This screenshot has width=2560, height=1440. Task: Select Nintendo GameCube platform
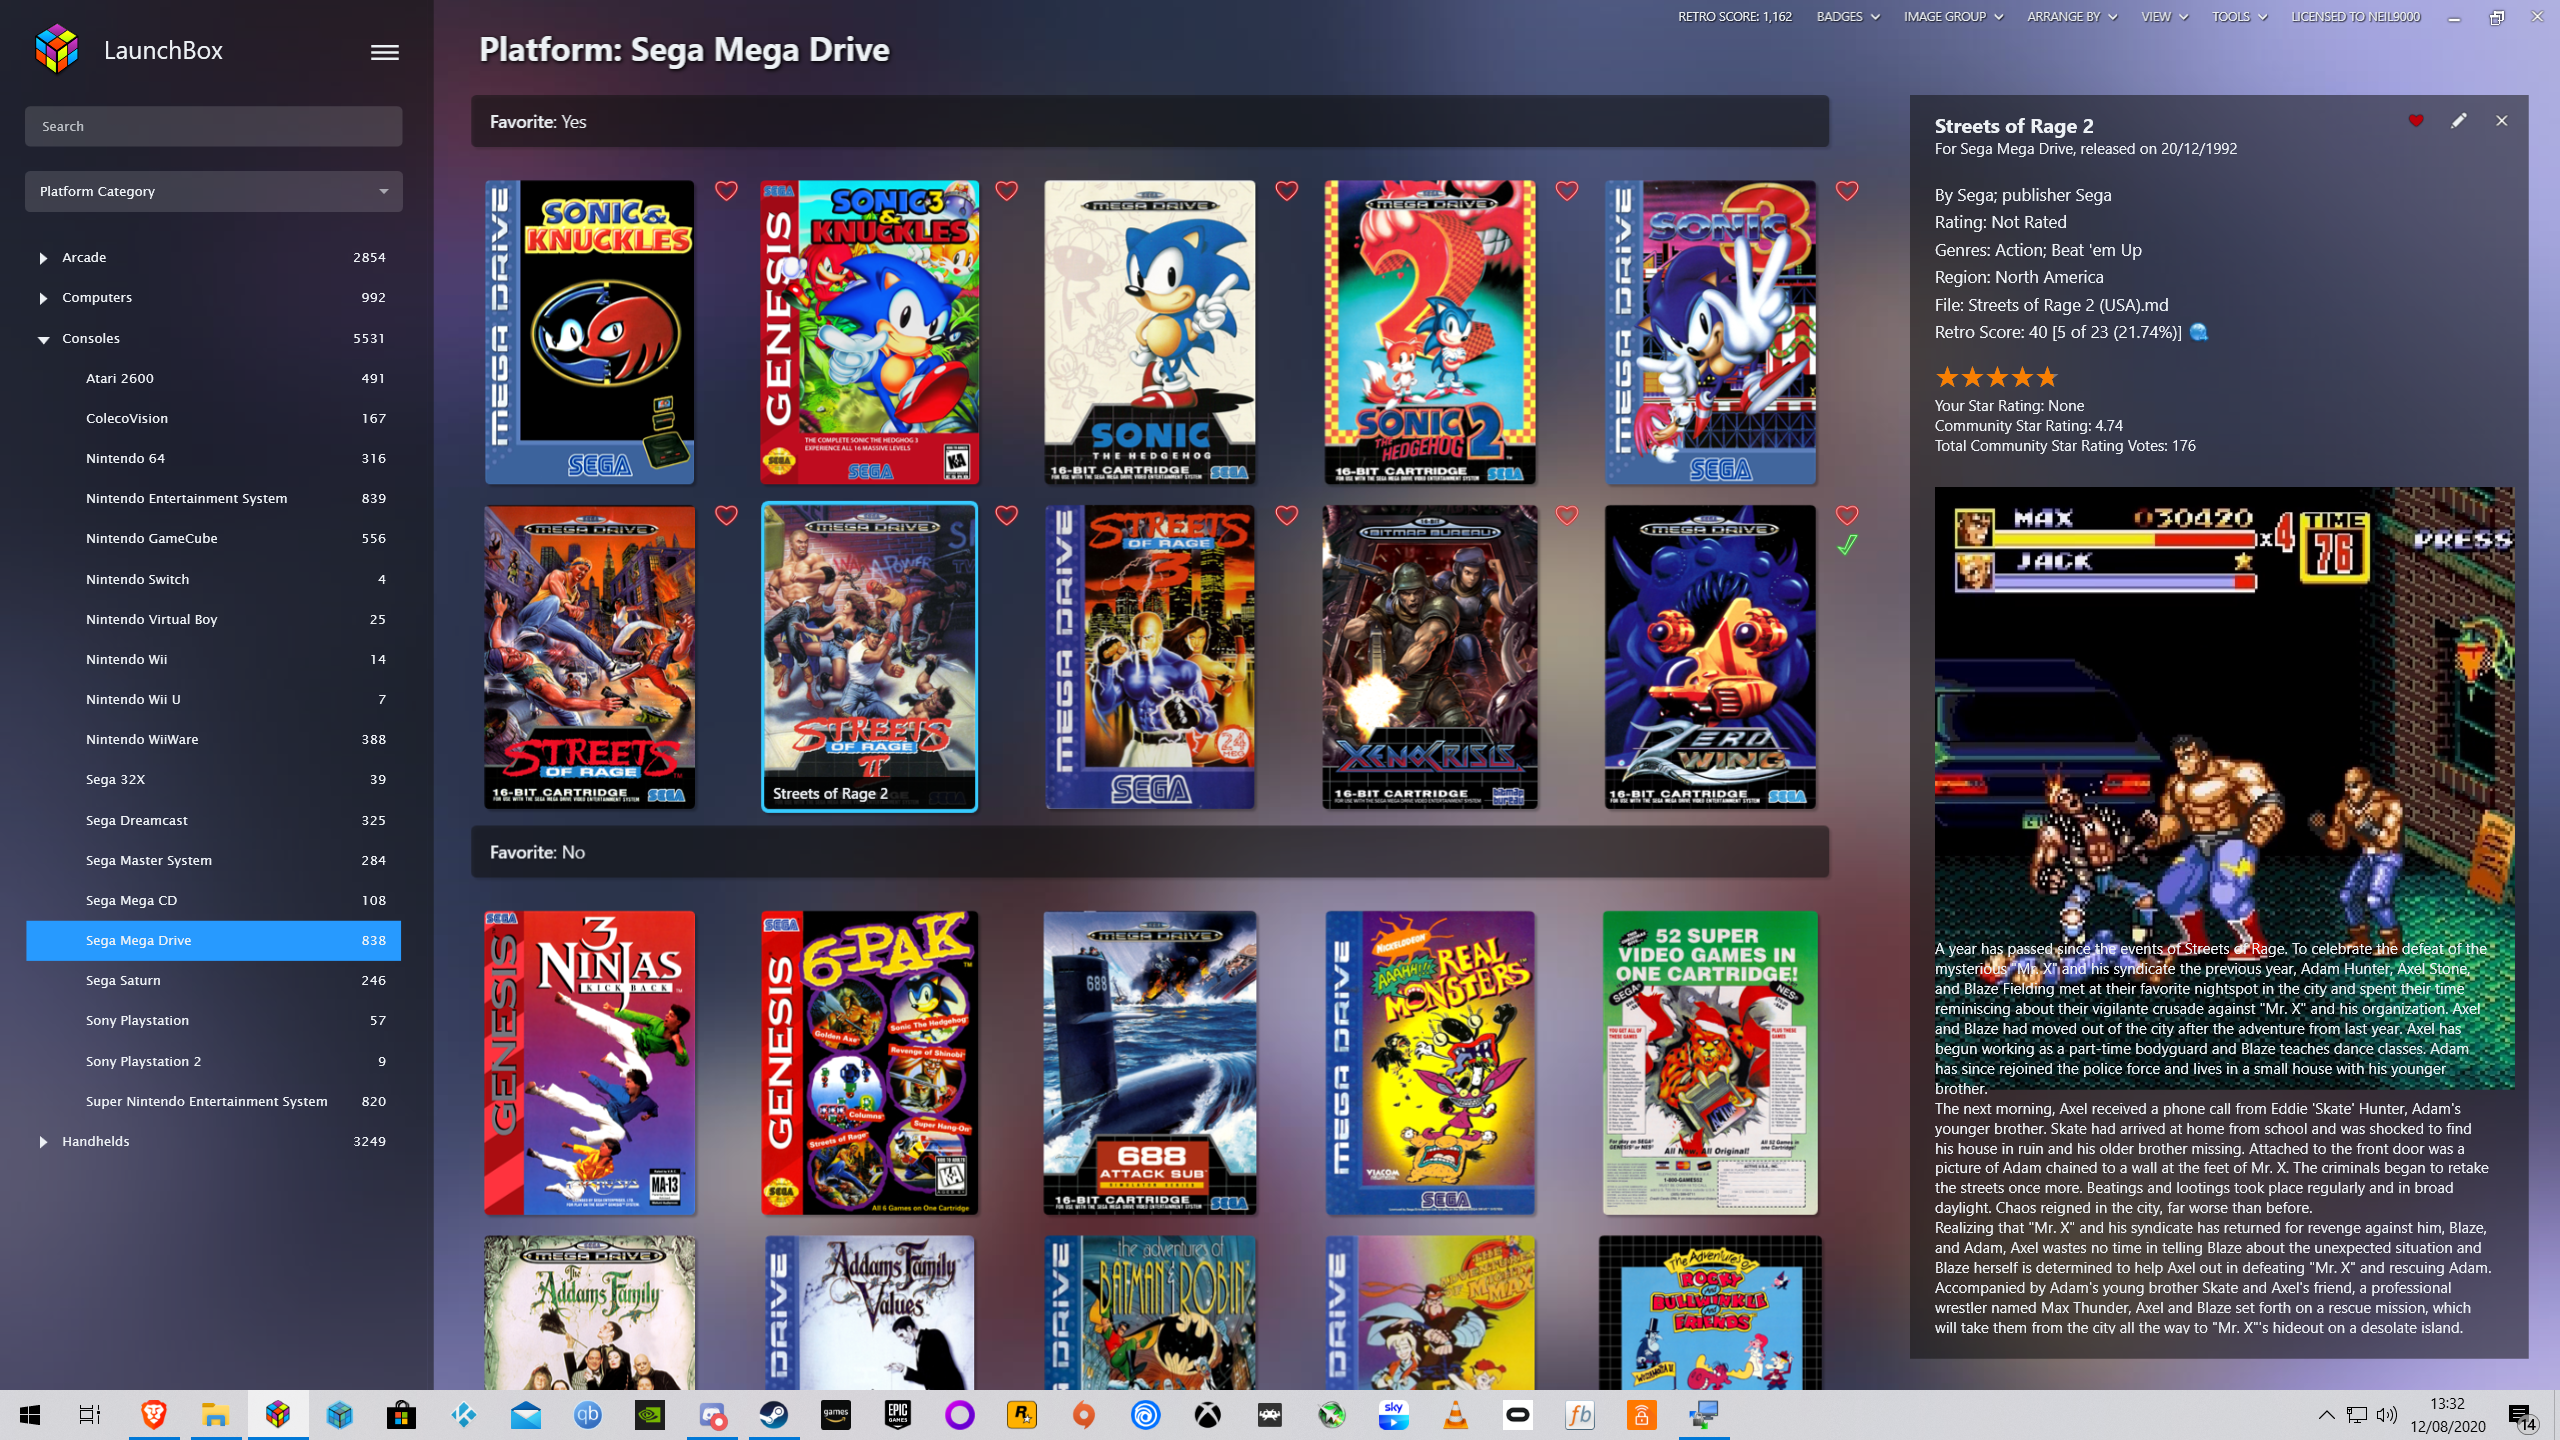(x=213, y=538)
